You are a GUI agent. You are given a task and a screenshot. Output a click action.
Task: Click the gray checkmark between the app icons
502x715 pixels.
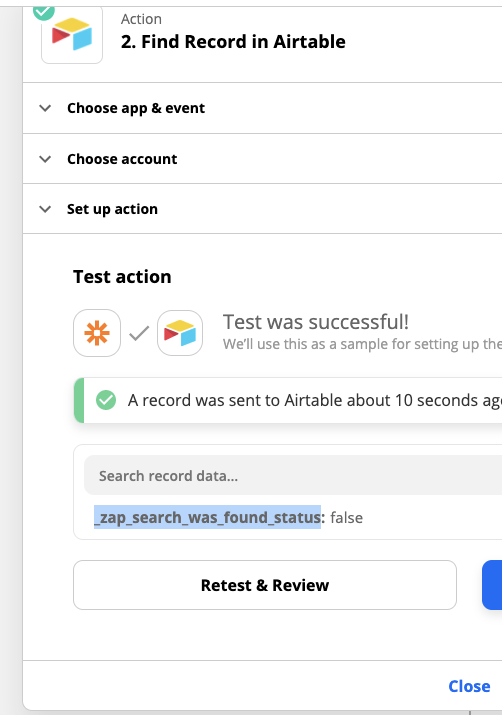tap(139, 333)
